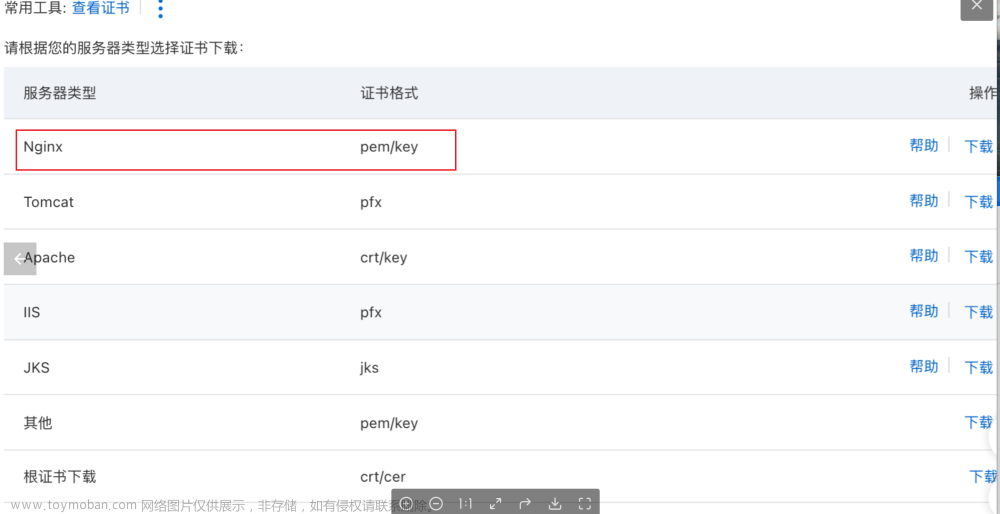
Task: Select the 根证书下载 row label
Action: 60,476
